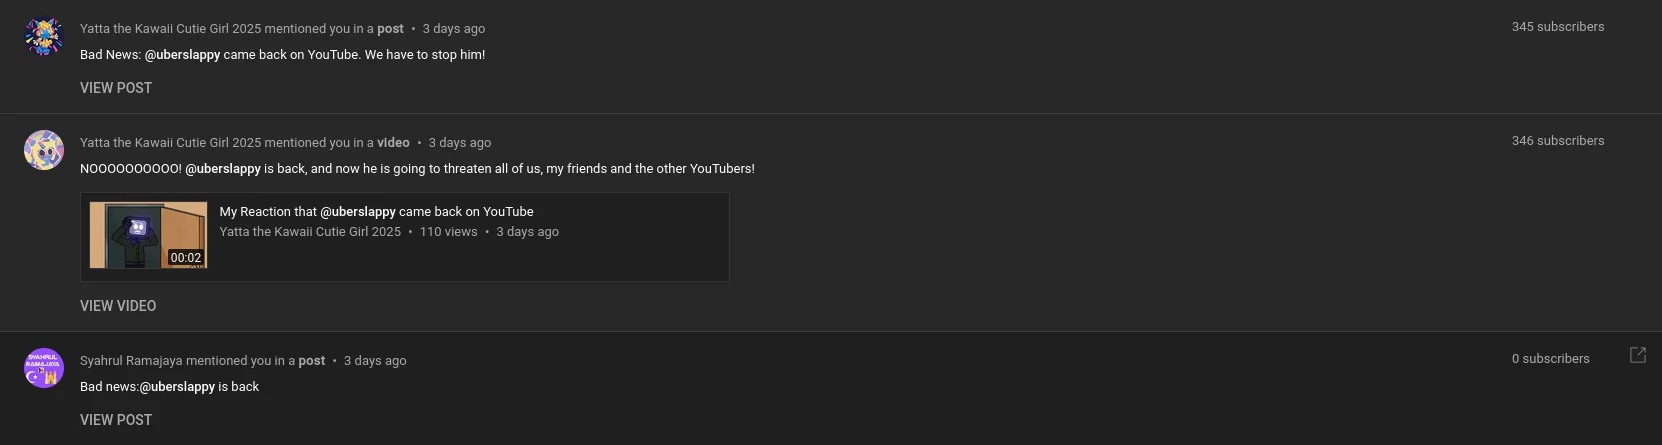1662x445 pixels.
Task: Click @uberslappy in 'came back on YouTube' post text
Action: pyautogui.click(x=182, y=55)
